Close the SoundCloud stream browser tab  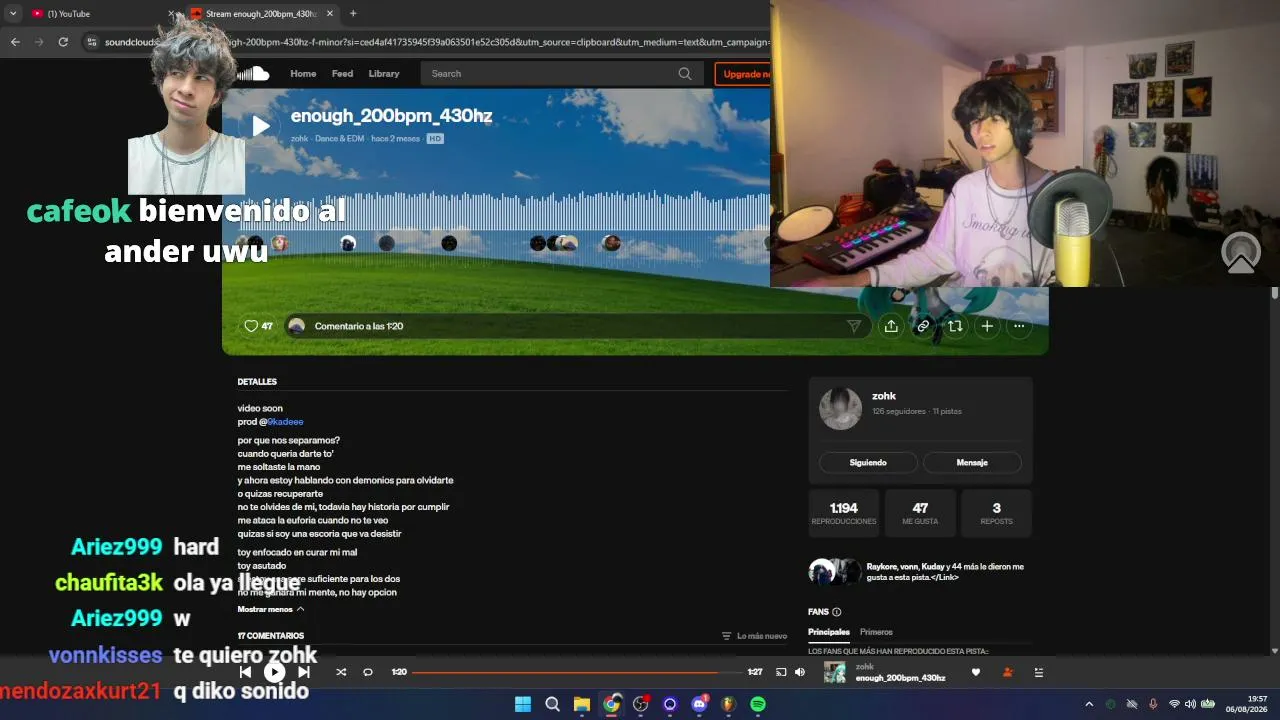tap(330, 13)
